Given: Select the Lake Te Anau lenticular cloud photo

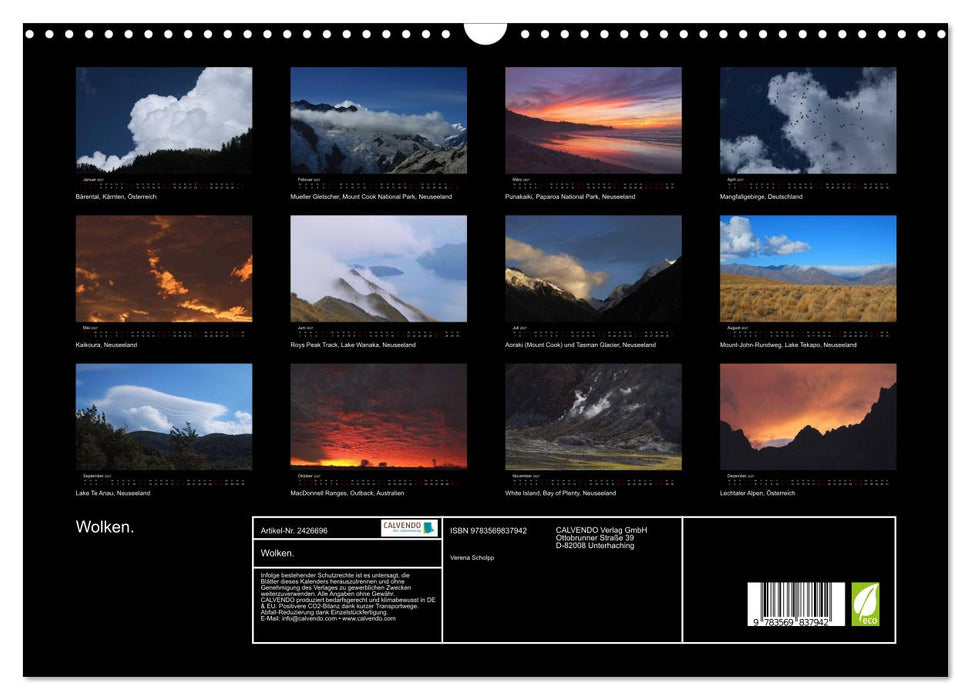Looking at the screenshot, I should [x=163, y=416].
